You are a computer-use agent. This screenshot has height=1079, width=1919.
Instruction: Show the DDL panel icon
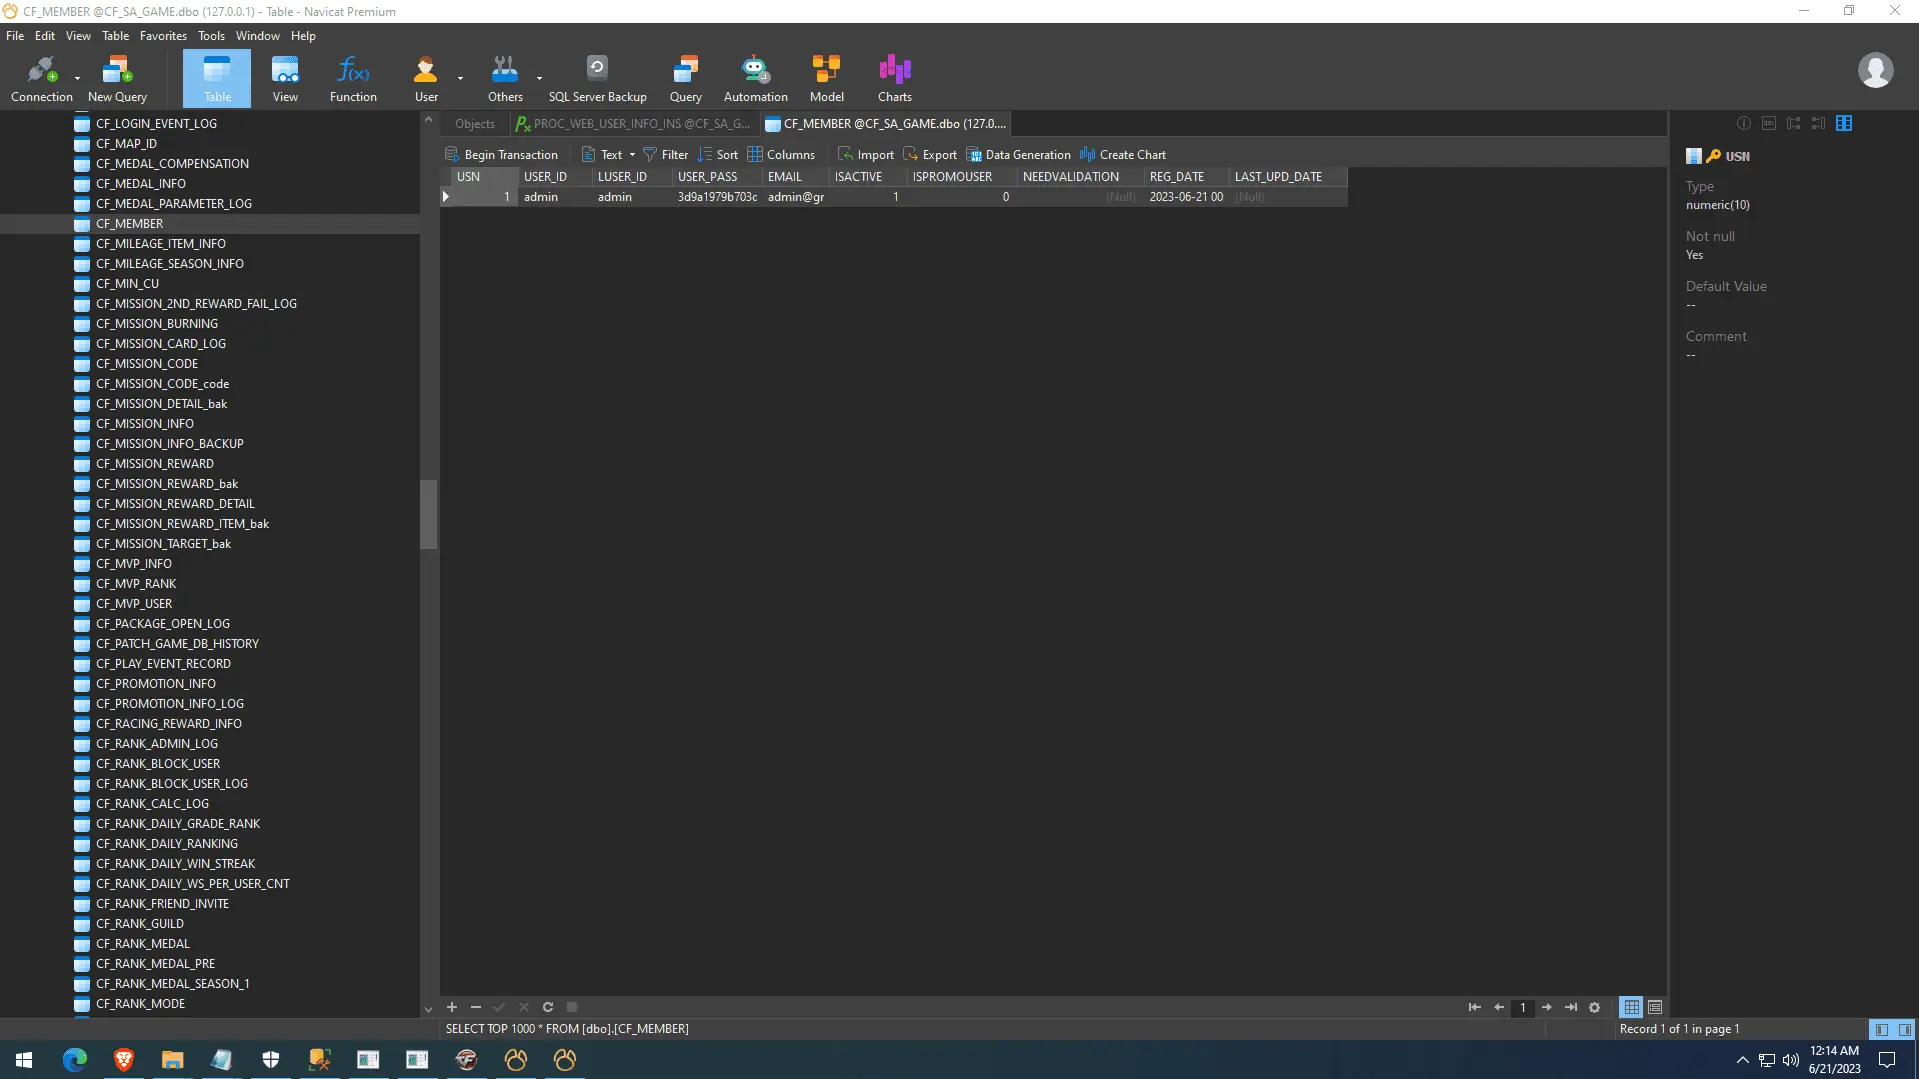click(x=1769, y=123)
